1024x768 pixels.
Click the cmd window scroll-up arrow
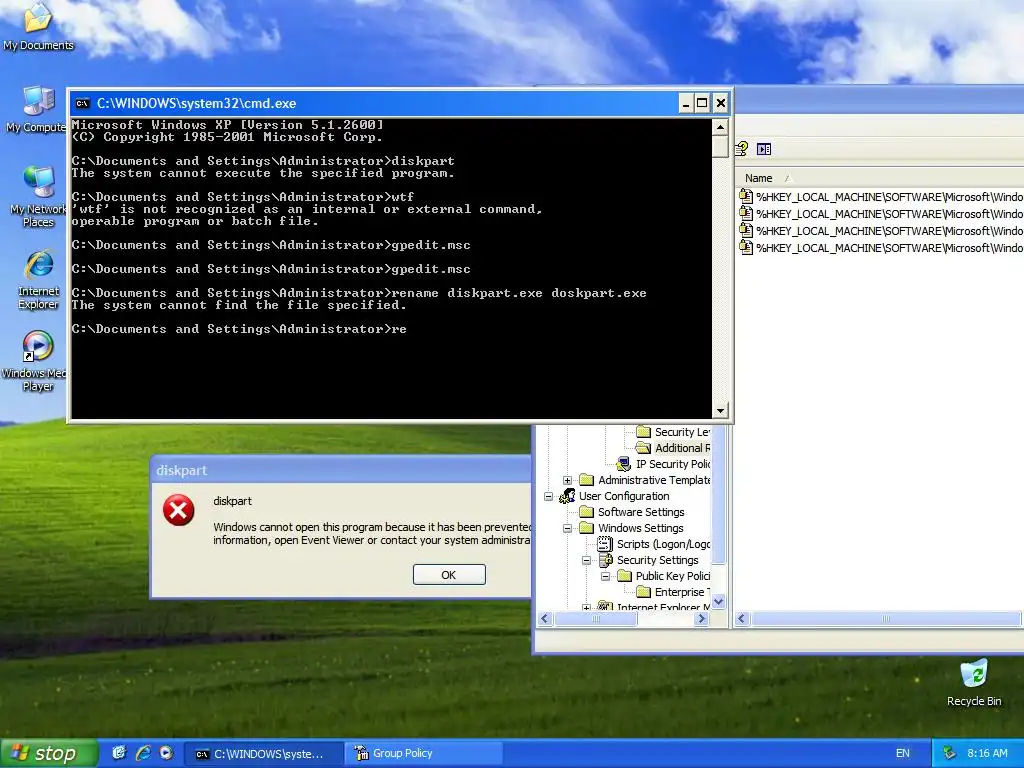[720, 127]
